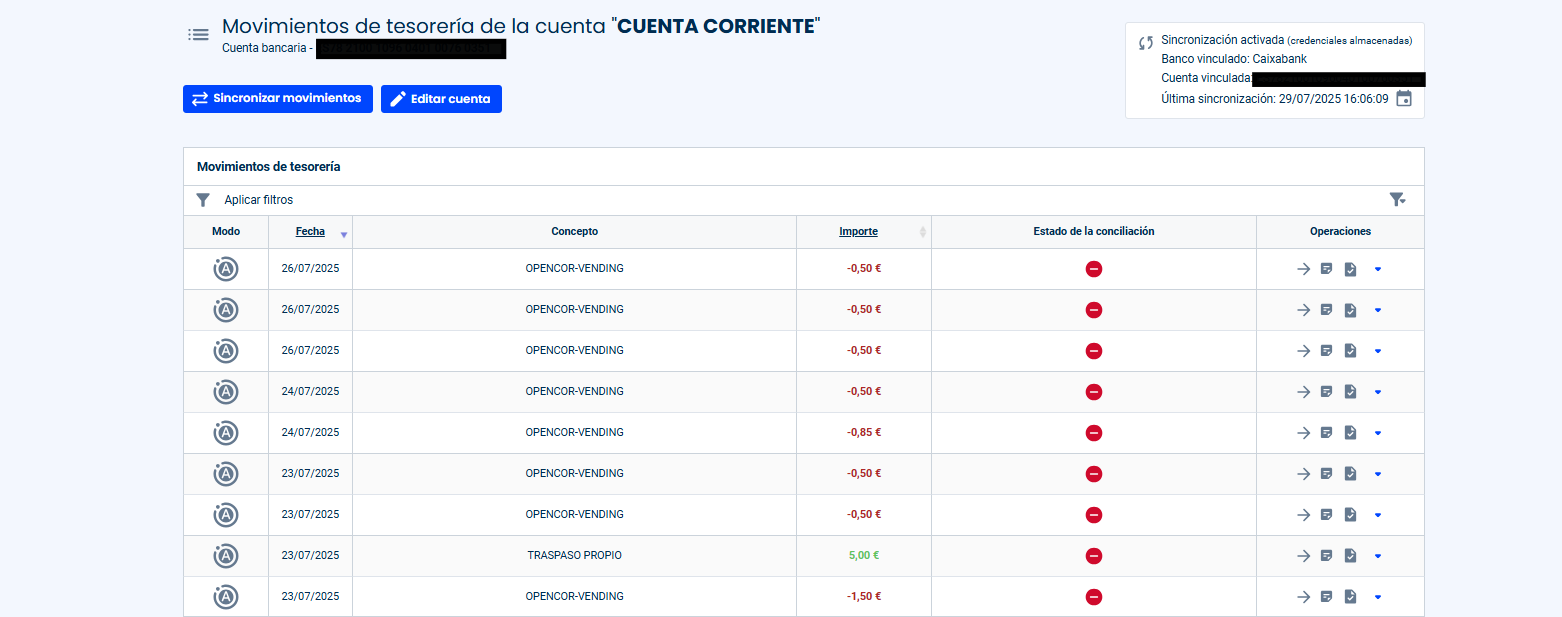The width and height of the screenshot is (1562, 617).
Task: Click the arrow icon in the -0,85 € row
Action: click(1303, 433)
